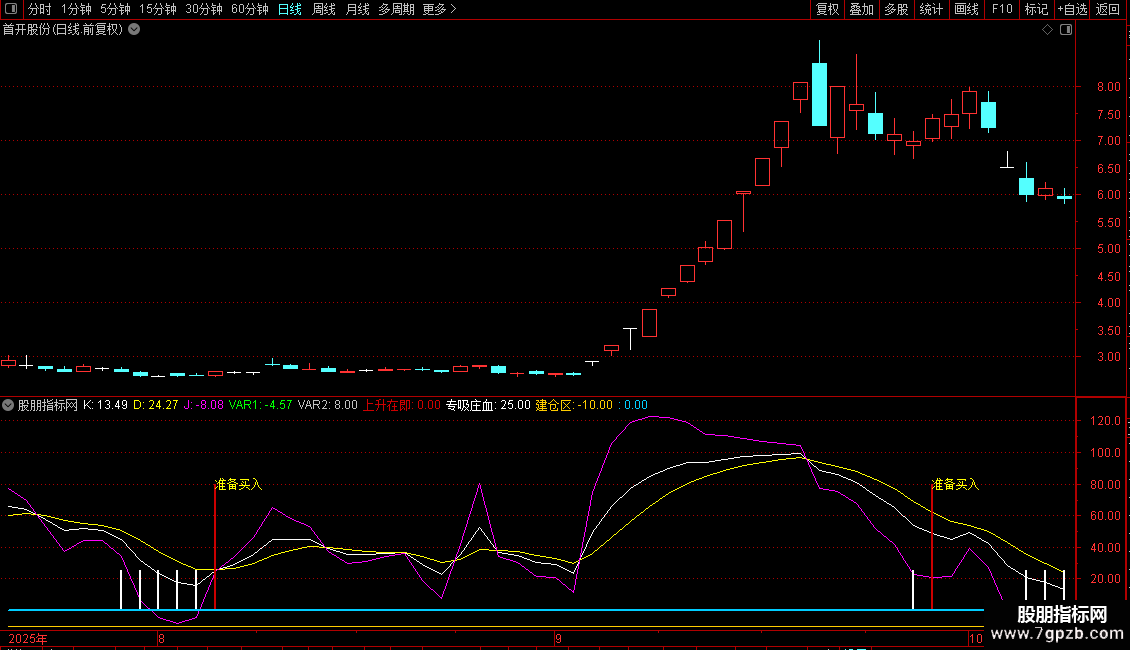The image size is (1130, 650).
Task: Click the 8.00 price axis label
Action: (x=1108, y=86)
